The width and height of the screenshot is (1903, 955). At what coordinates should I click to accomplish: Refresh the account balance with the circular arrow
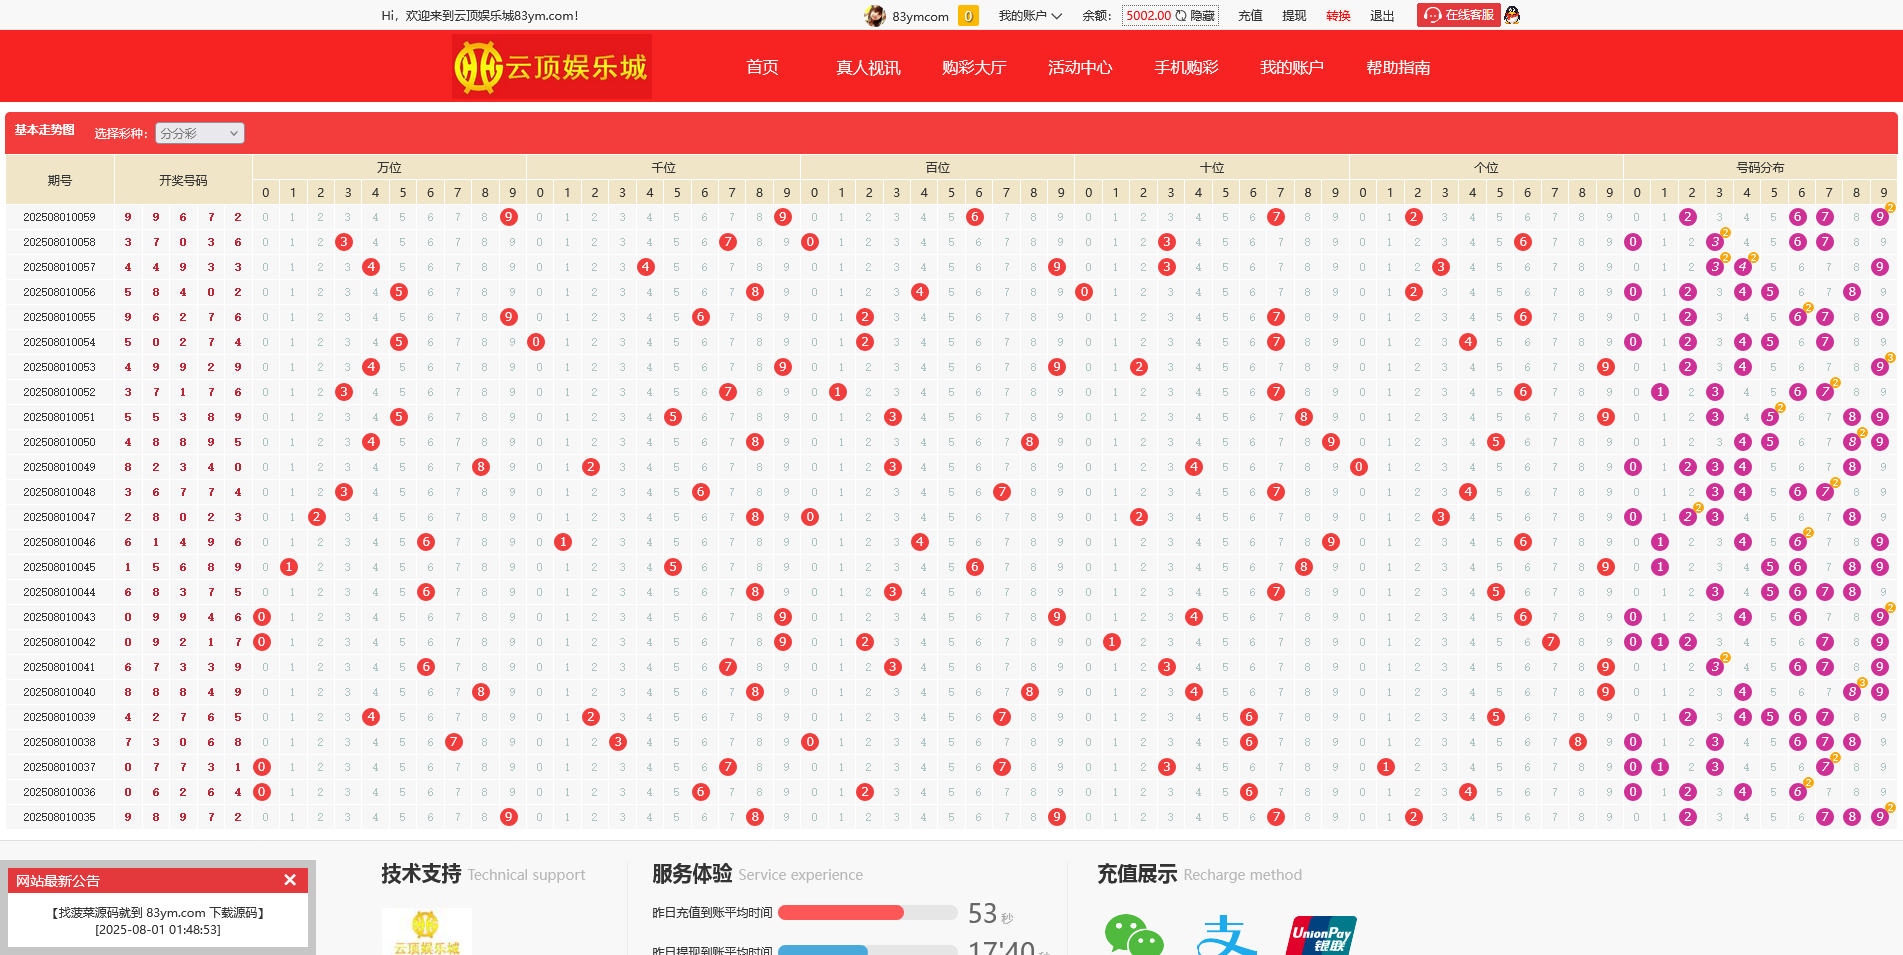point(1181,16)
